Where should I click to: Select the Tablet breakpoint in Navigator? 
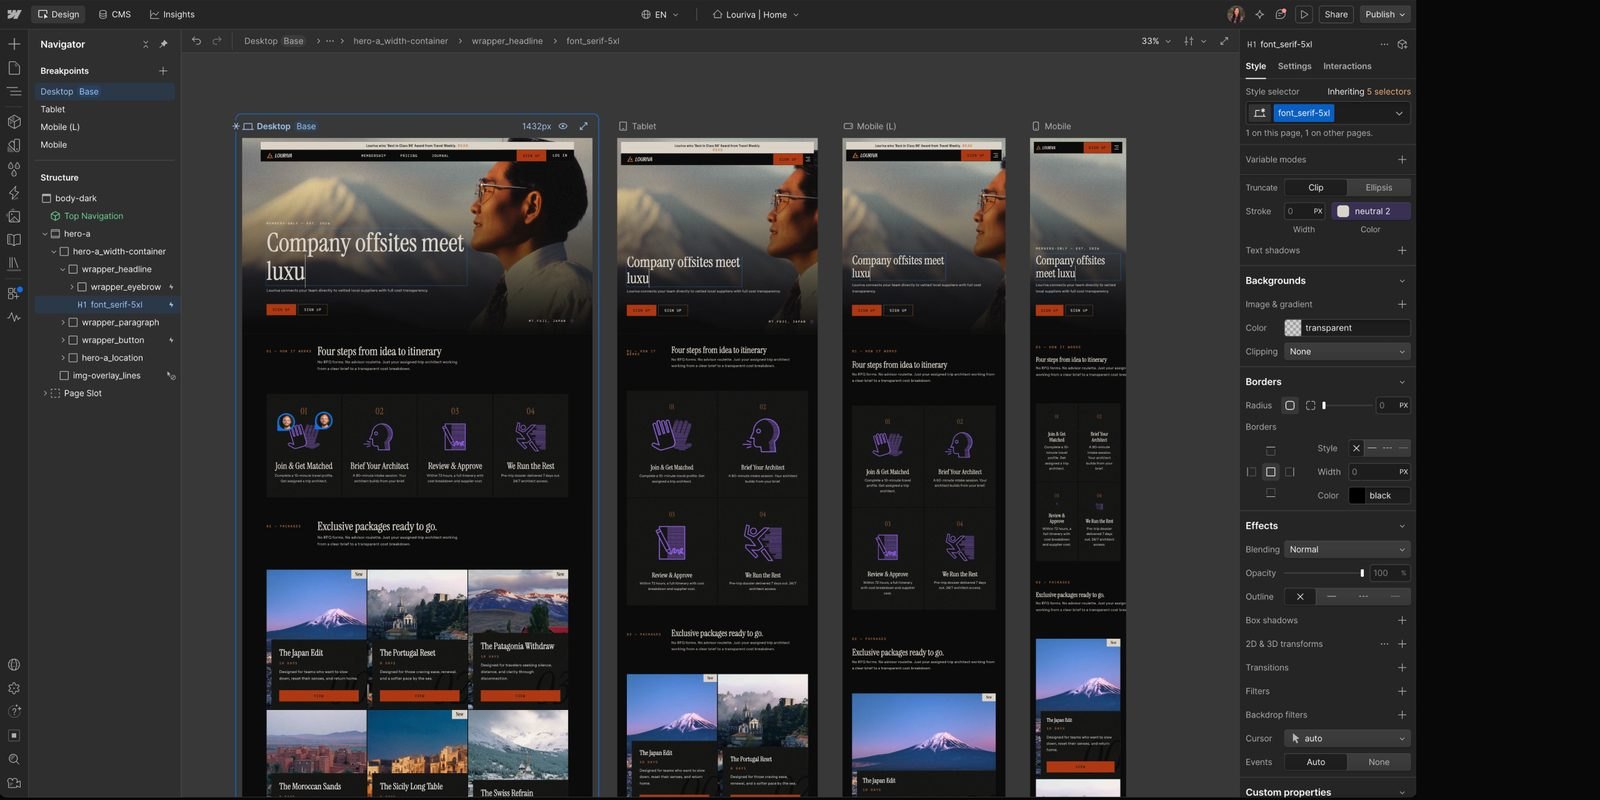pyautogui.click(x=53, y=109)
